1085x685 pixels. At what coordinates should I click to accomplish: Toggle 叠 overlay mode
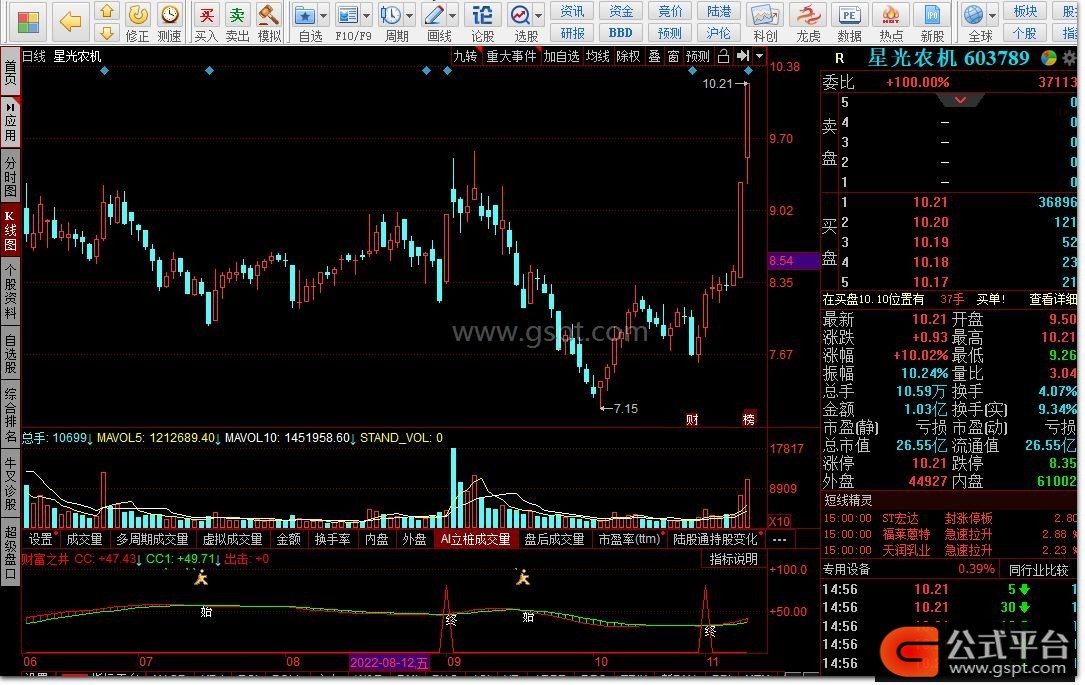tap(654, 56)
